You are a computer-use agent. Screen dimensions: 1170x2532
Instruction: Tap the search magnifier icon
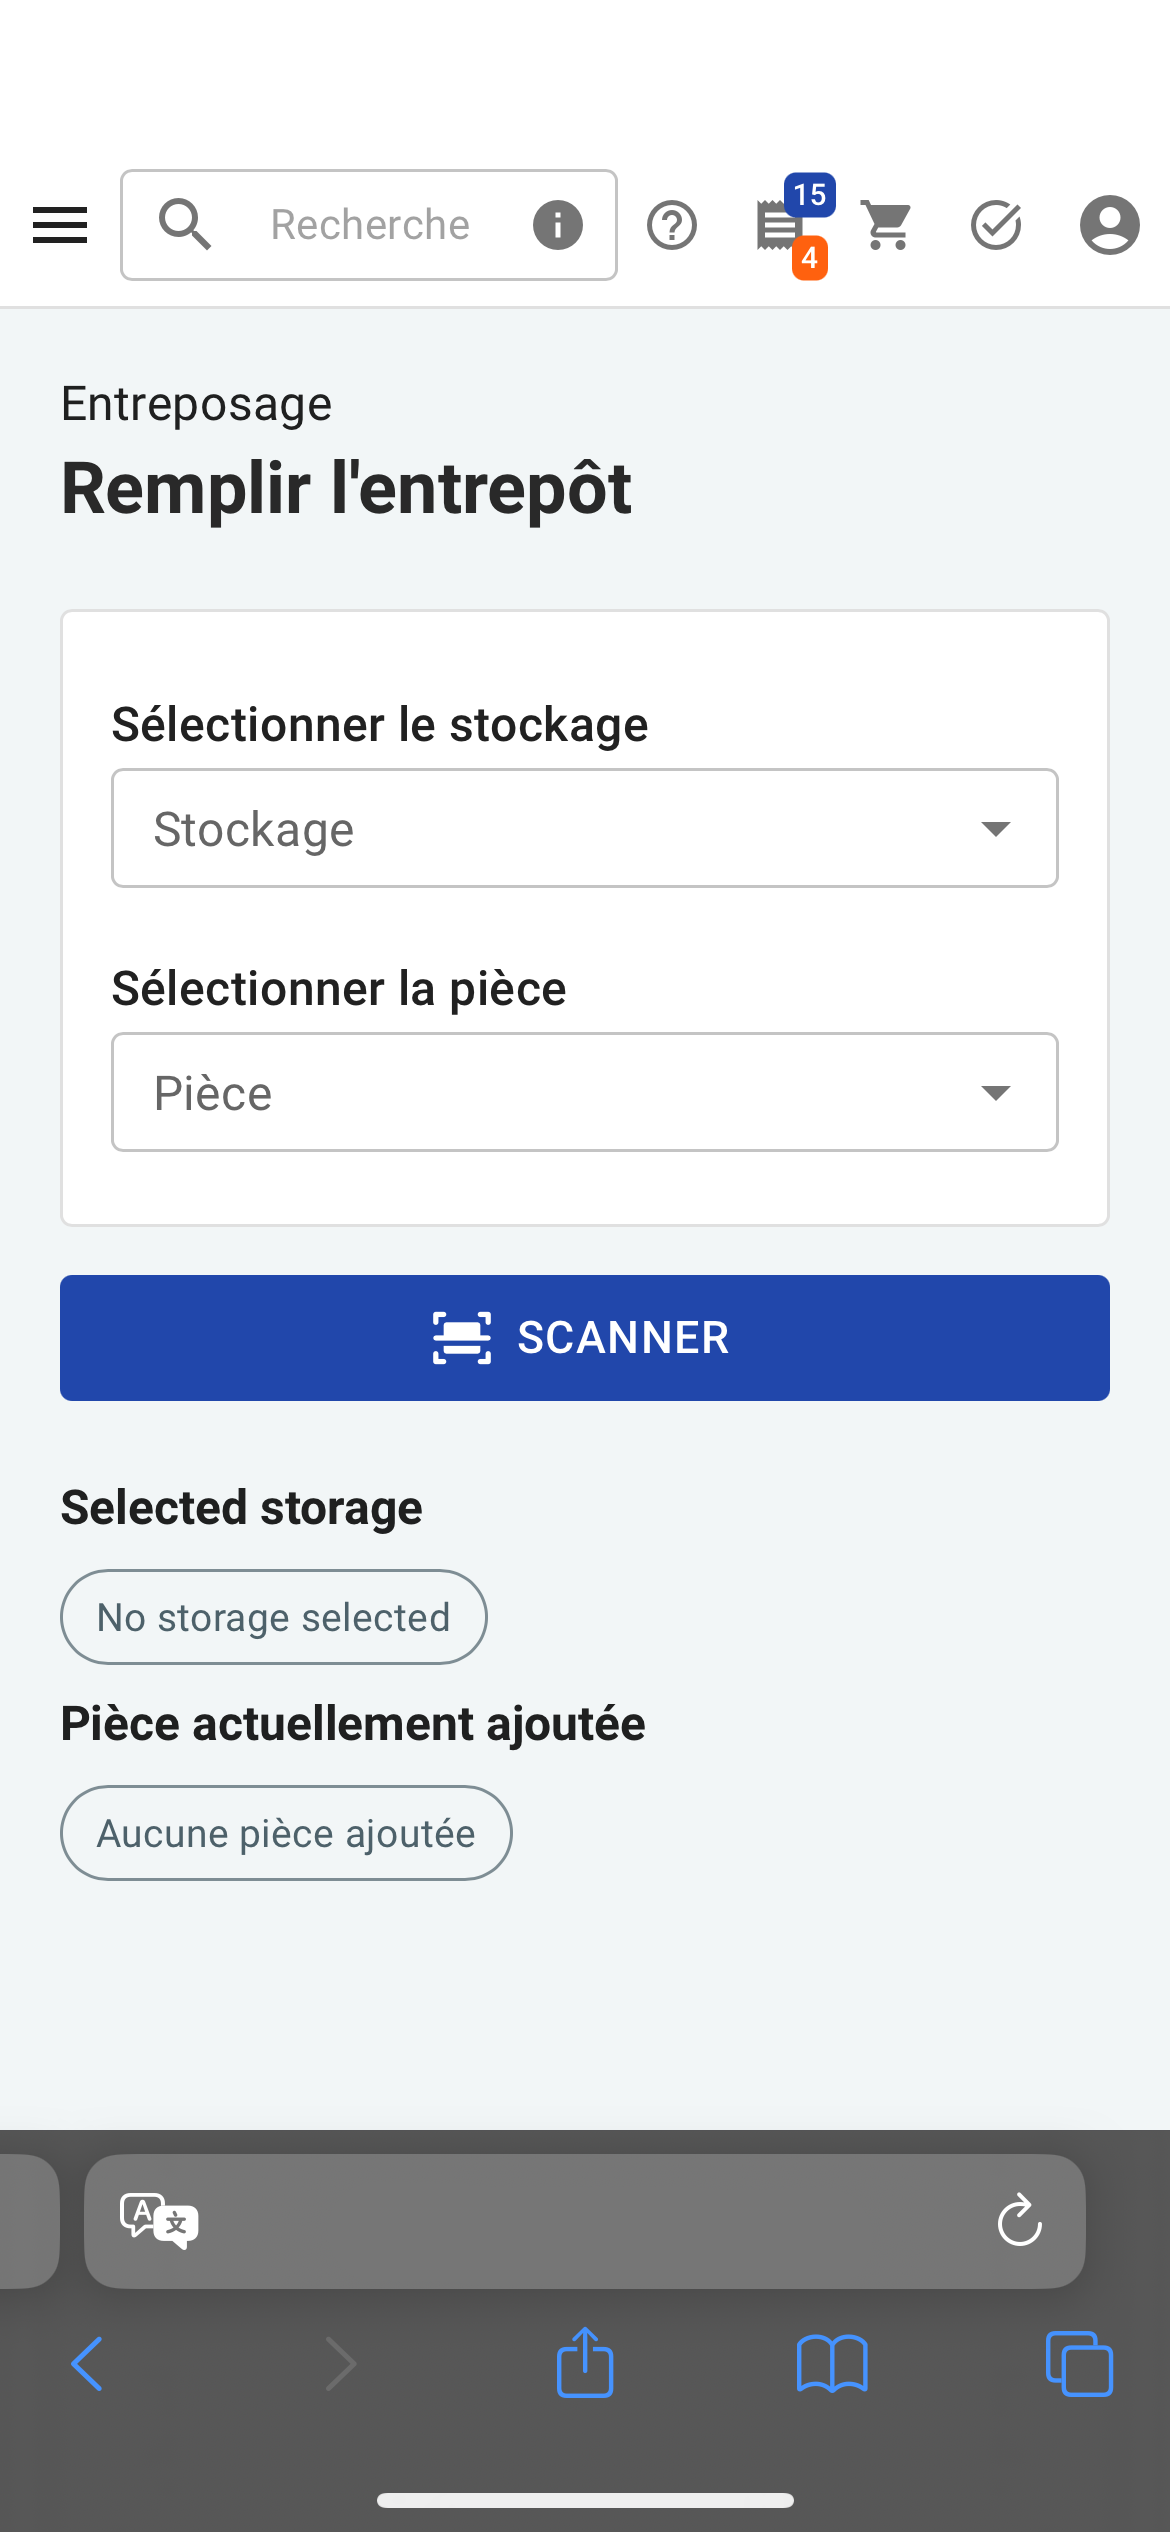(185, 225)
